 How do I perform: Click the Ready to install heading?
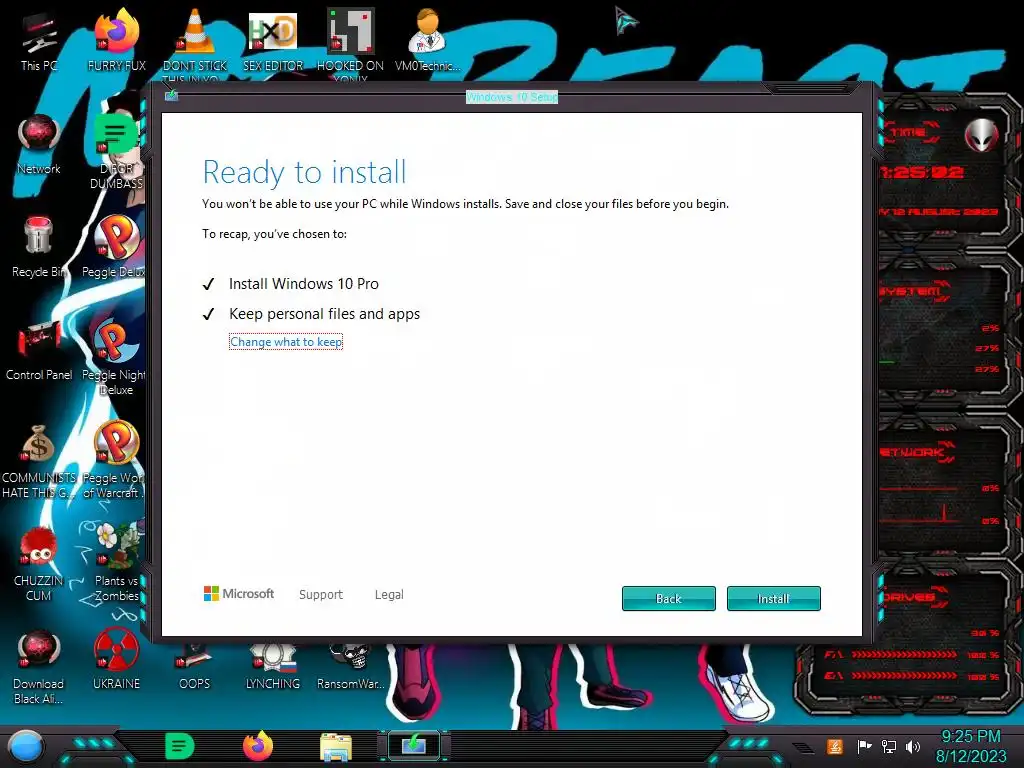(304, 172)
